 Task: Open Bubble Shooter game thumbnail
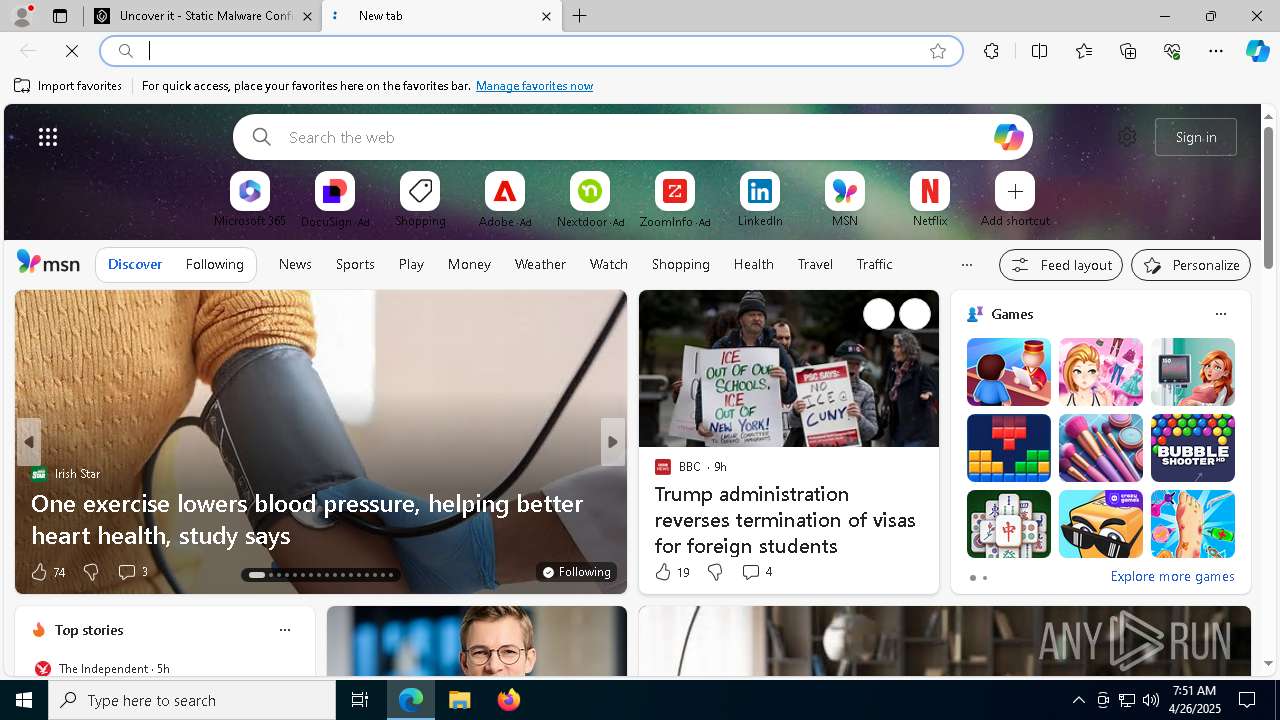click(x=1192, y=448)
